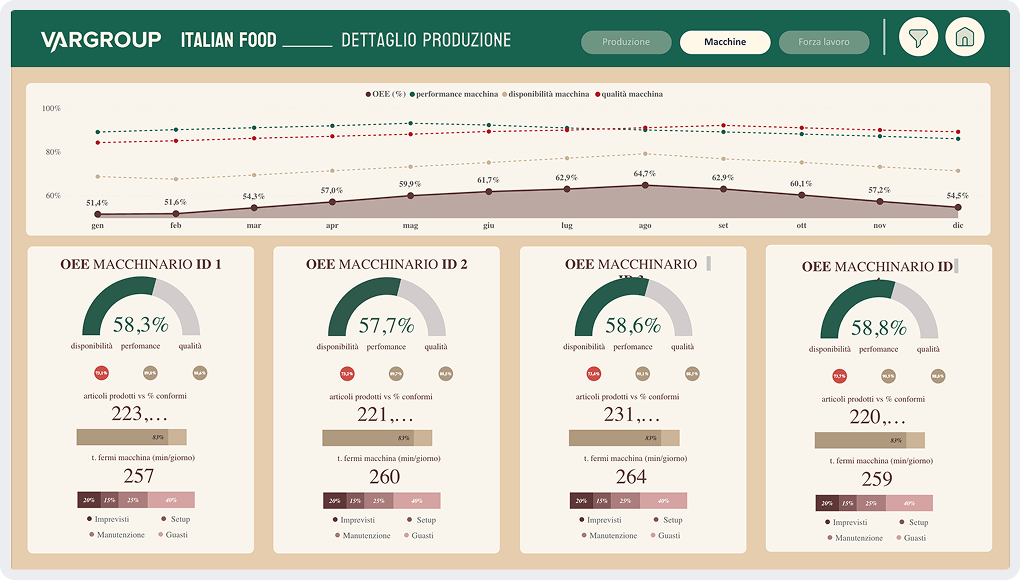
Task: Click the 40% segment of the fermi macchina bar
Action: pyautogui.click(x=171, y=500)
